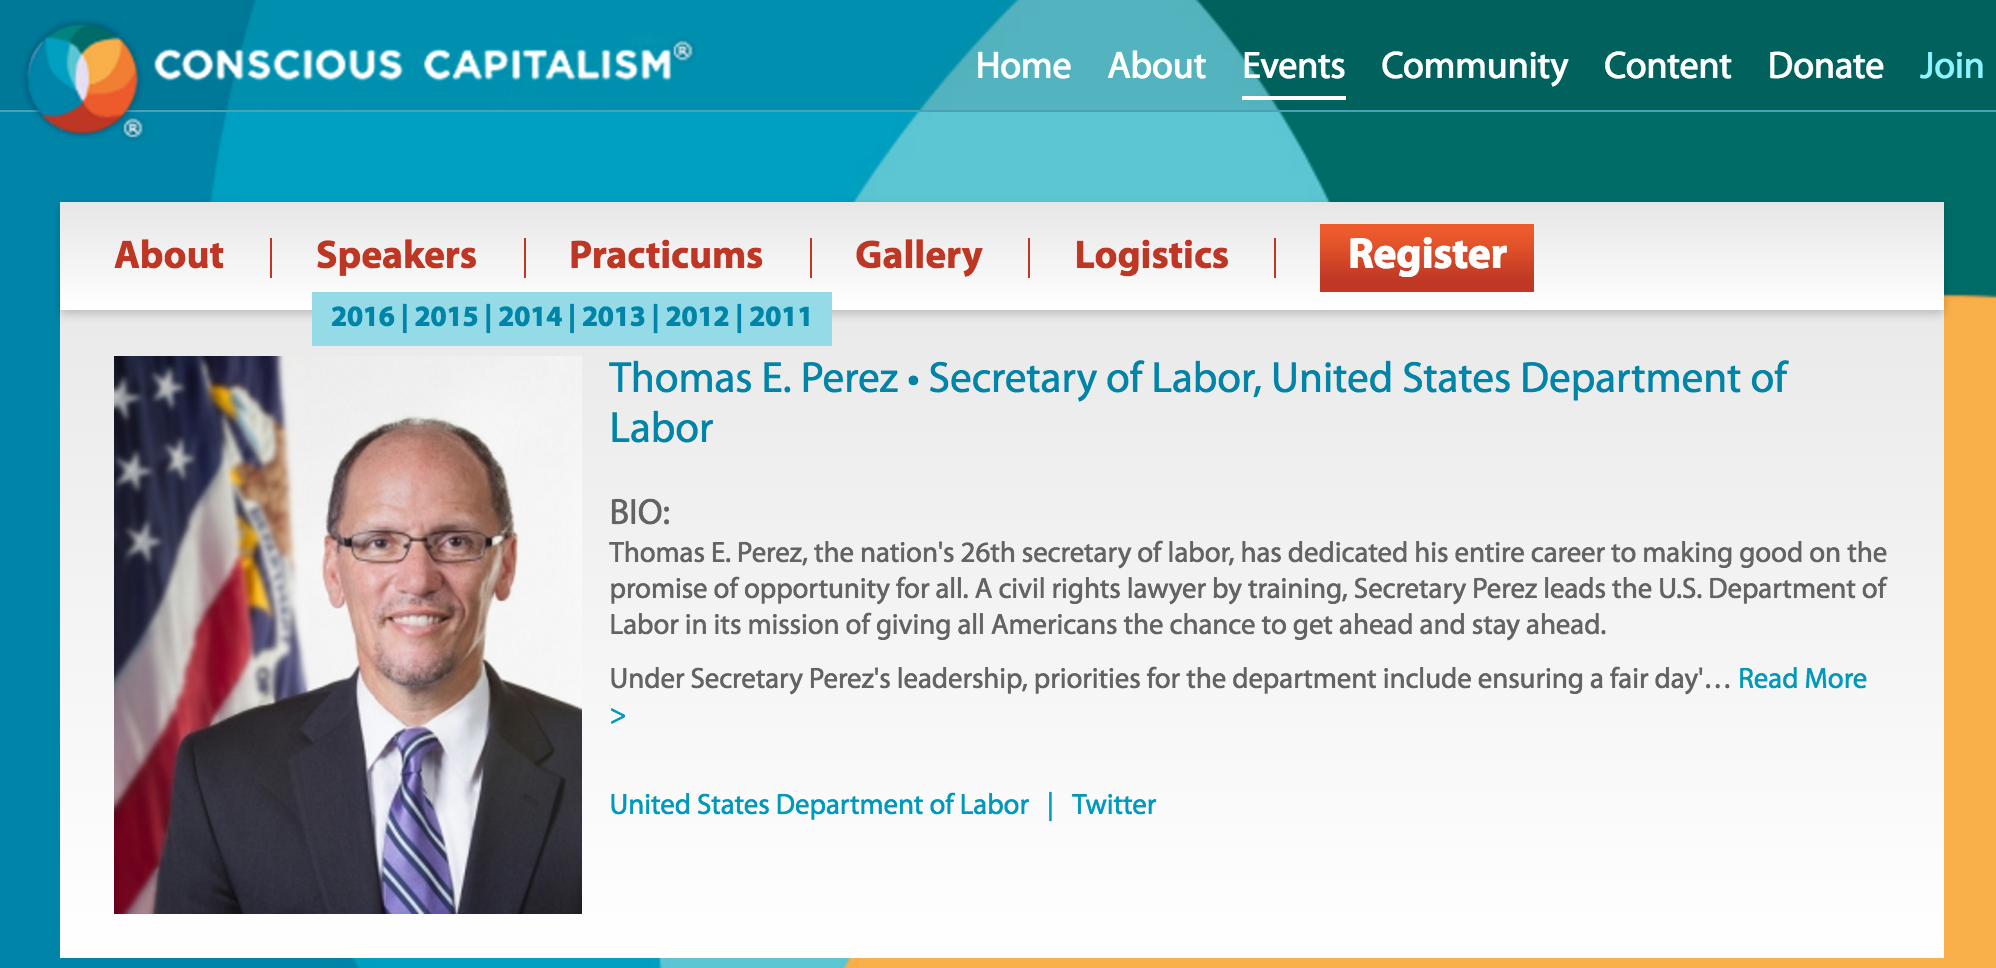Click the Donate navigation link

click(x=1825, y=66)
